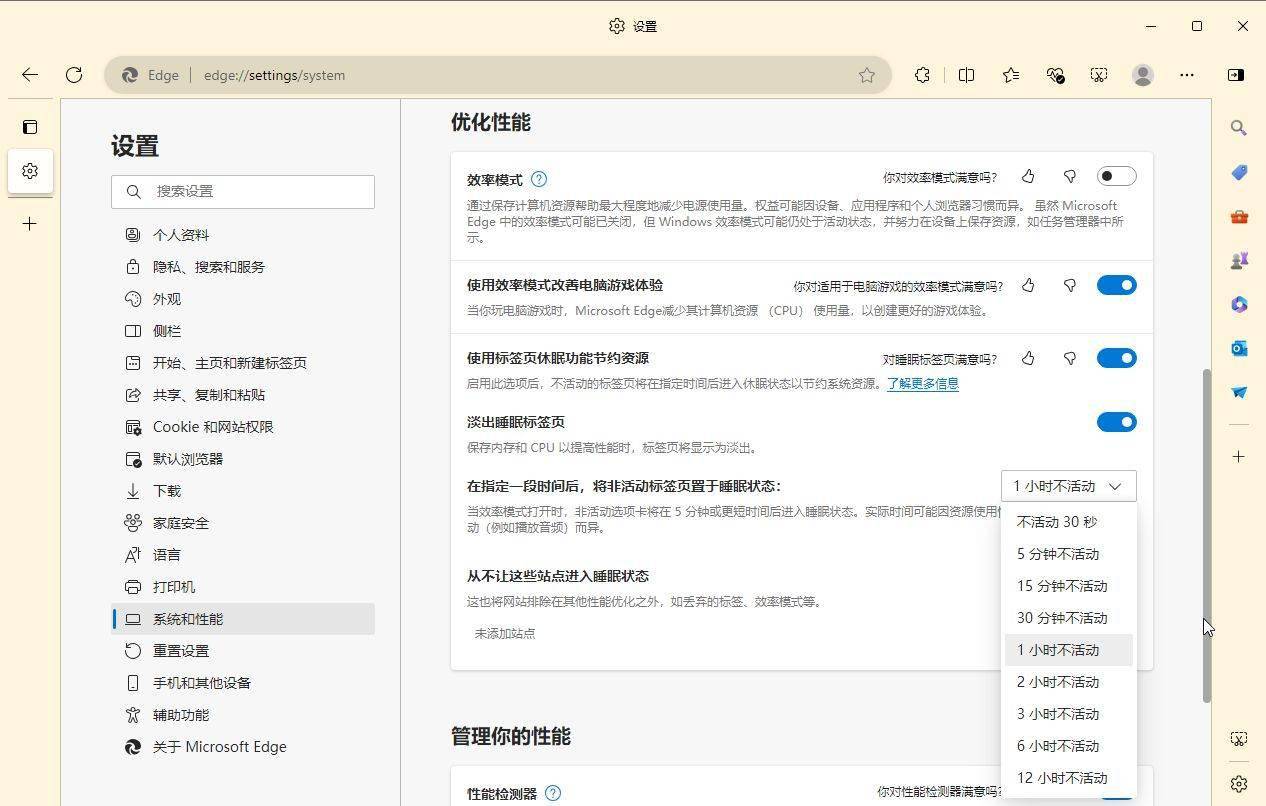Open 语言 settings section
The image size is (1266, 806).
(243, 555)
